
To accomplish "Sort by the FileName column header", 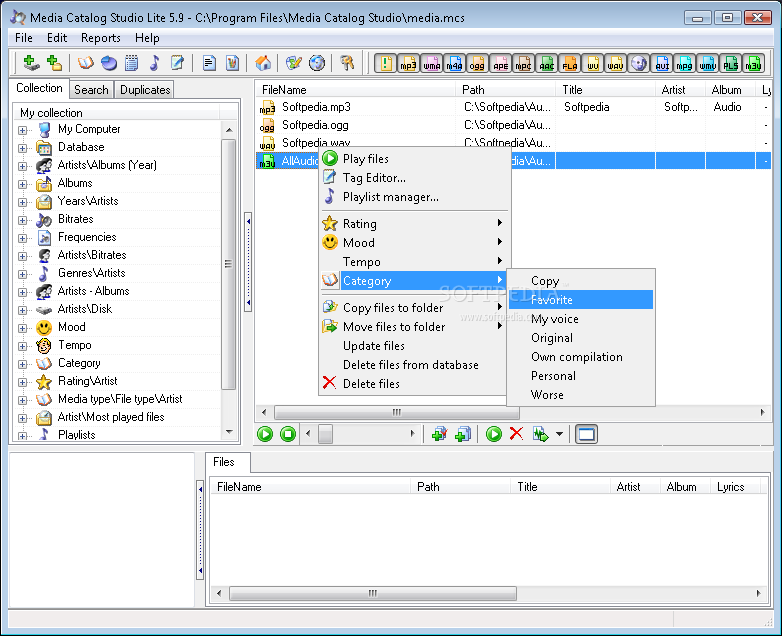I will coord(356,90).
